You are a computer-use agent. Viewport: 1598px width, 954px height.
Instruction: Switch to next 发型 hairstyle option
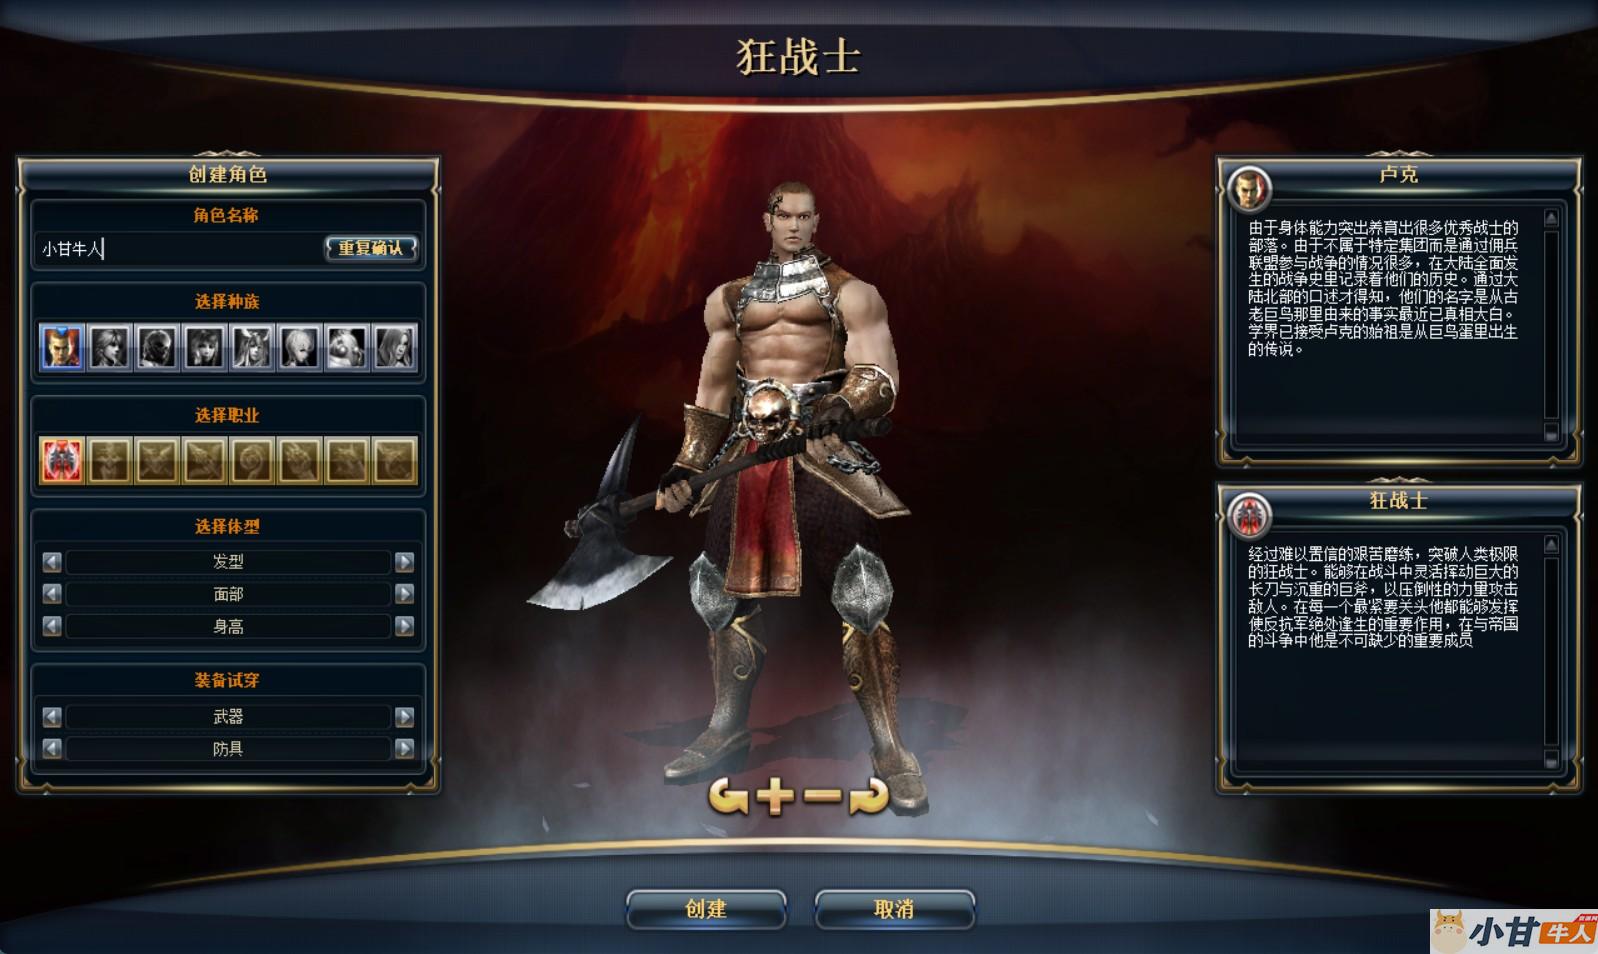click(x=404, y=562)
